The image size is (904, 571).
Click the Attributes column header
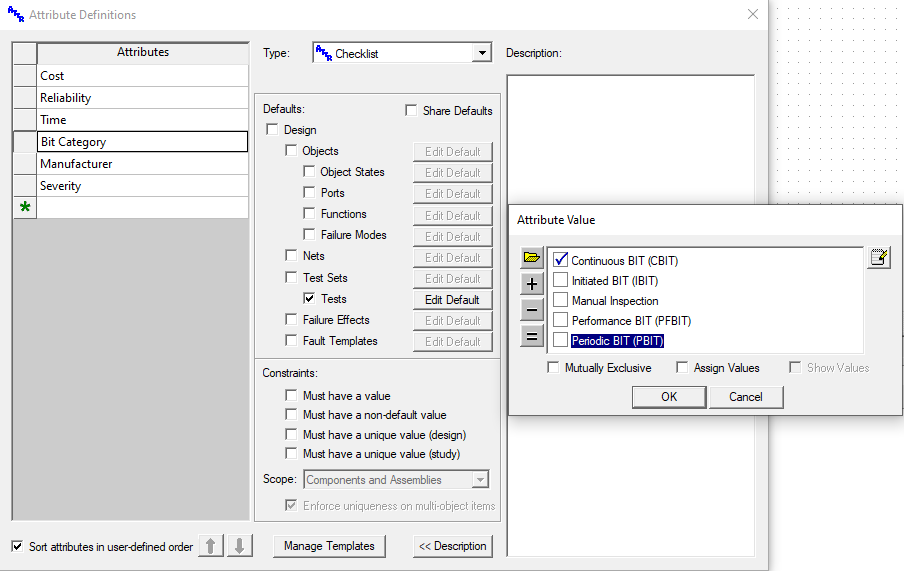coord(142,52)
